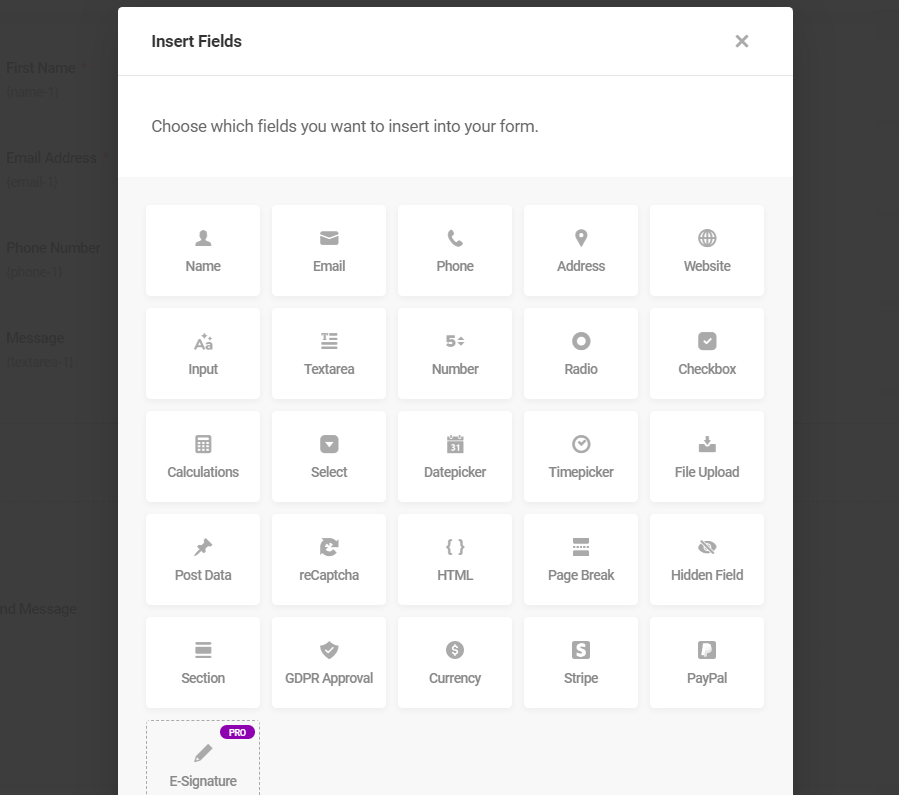
Task: Add the File Upload field
Action: [707, 456]
